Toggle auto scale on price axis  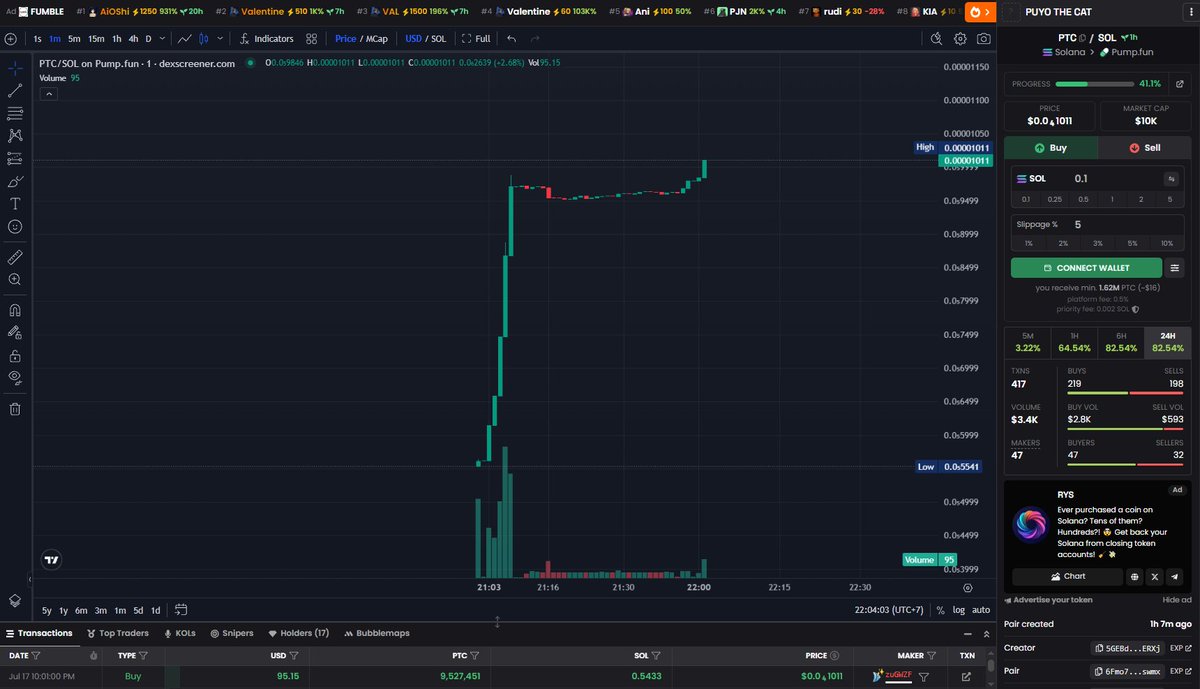coord(981,610)
